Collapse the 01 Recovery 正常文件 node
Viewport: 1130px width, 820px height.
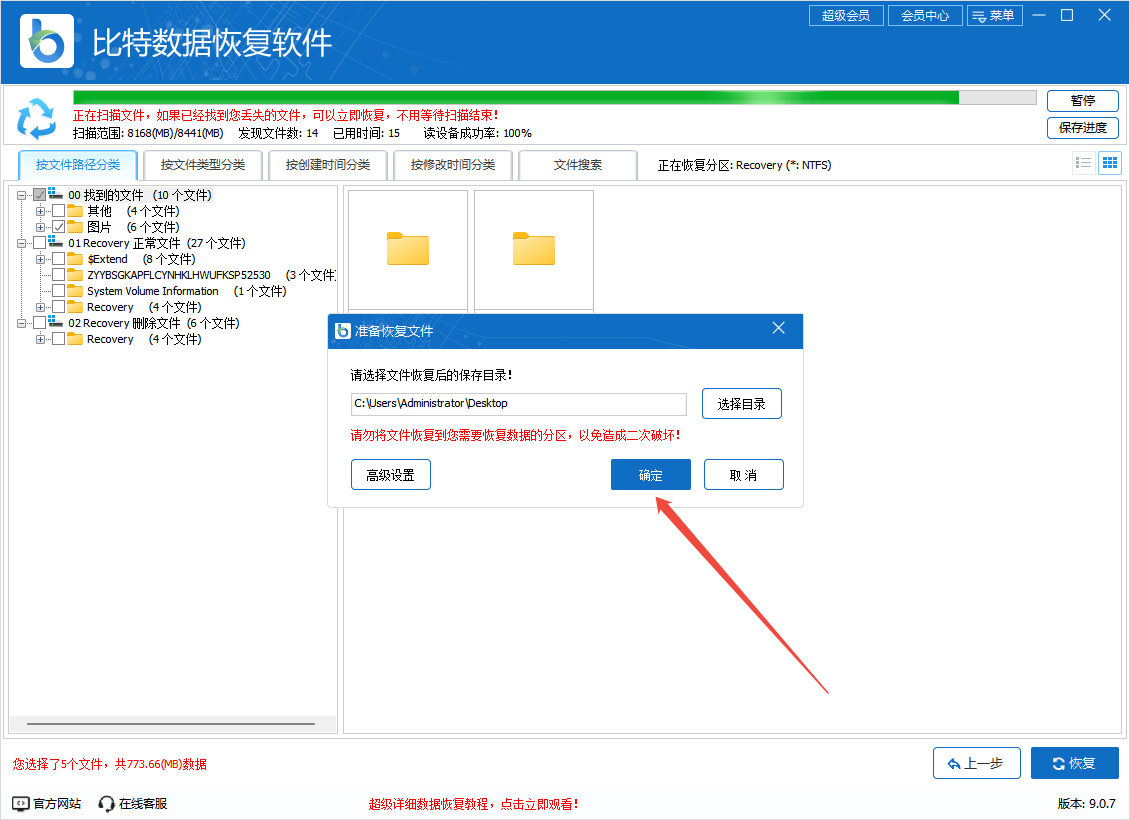point(22,243)
